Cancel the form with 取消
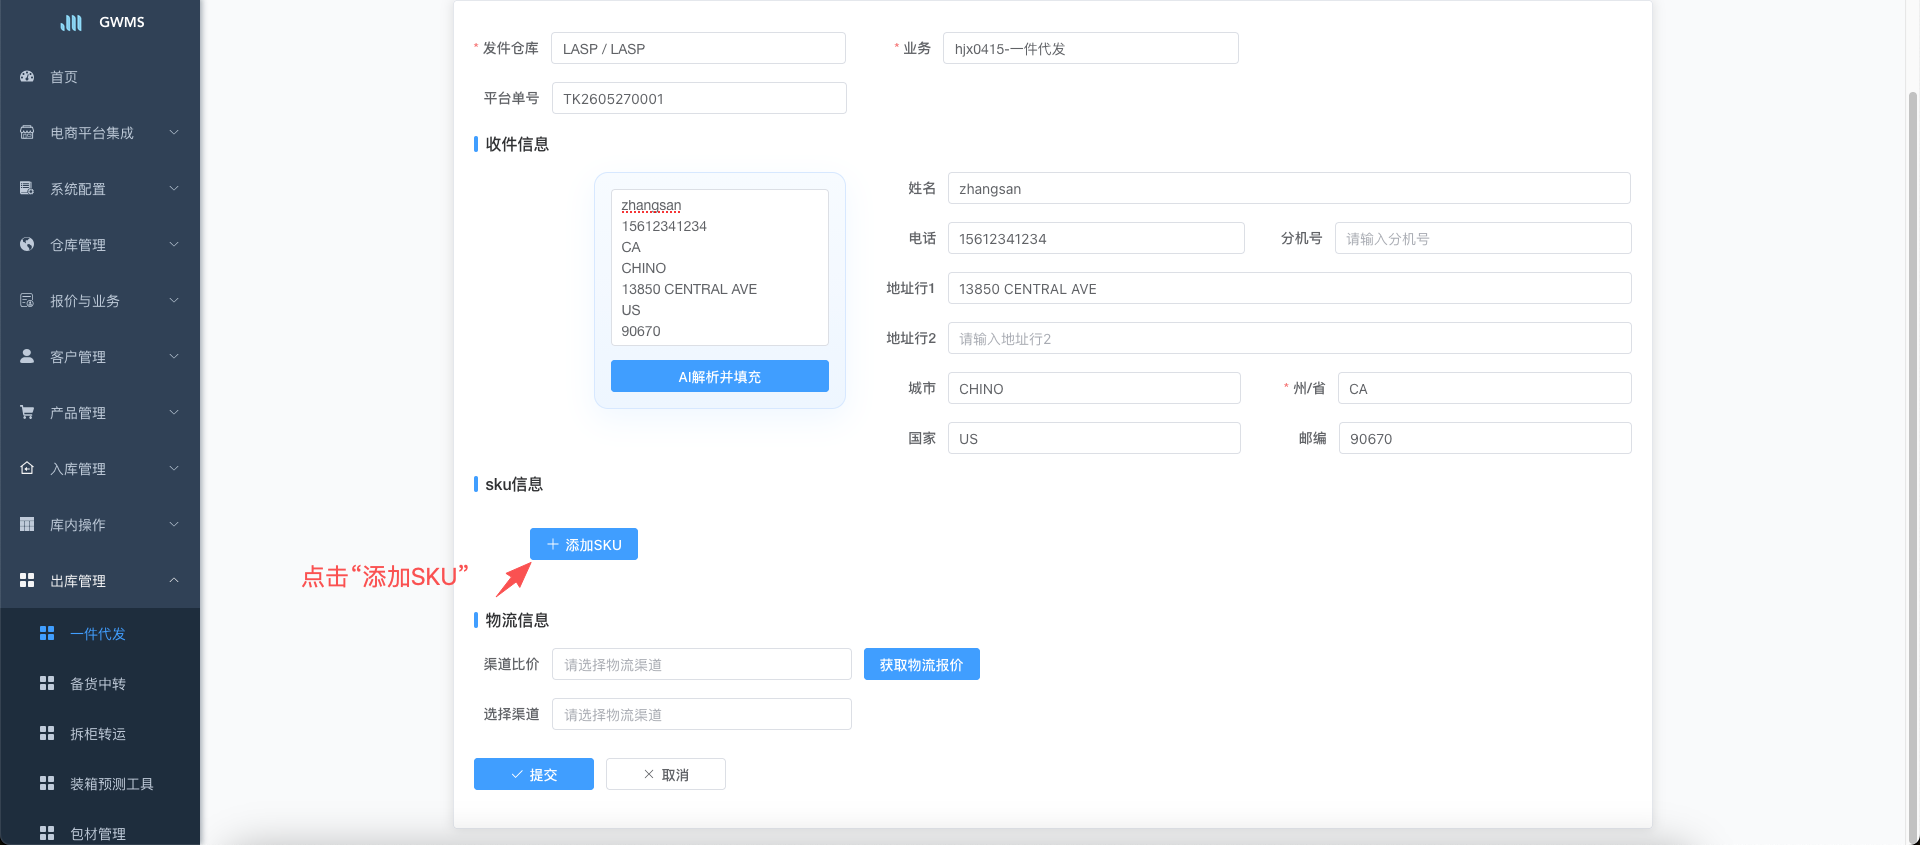This screenshot has height=845, width=1920. (666, 774)
